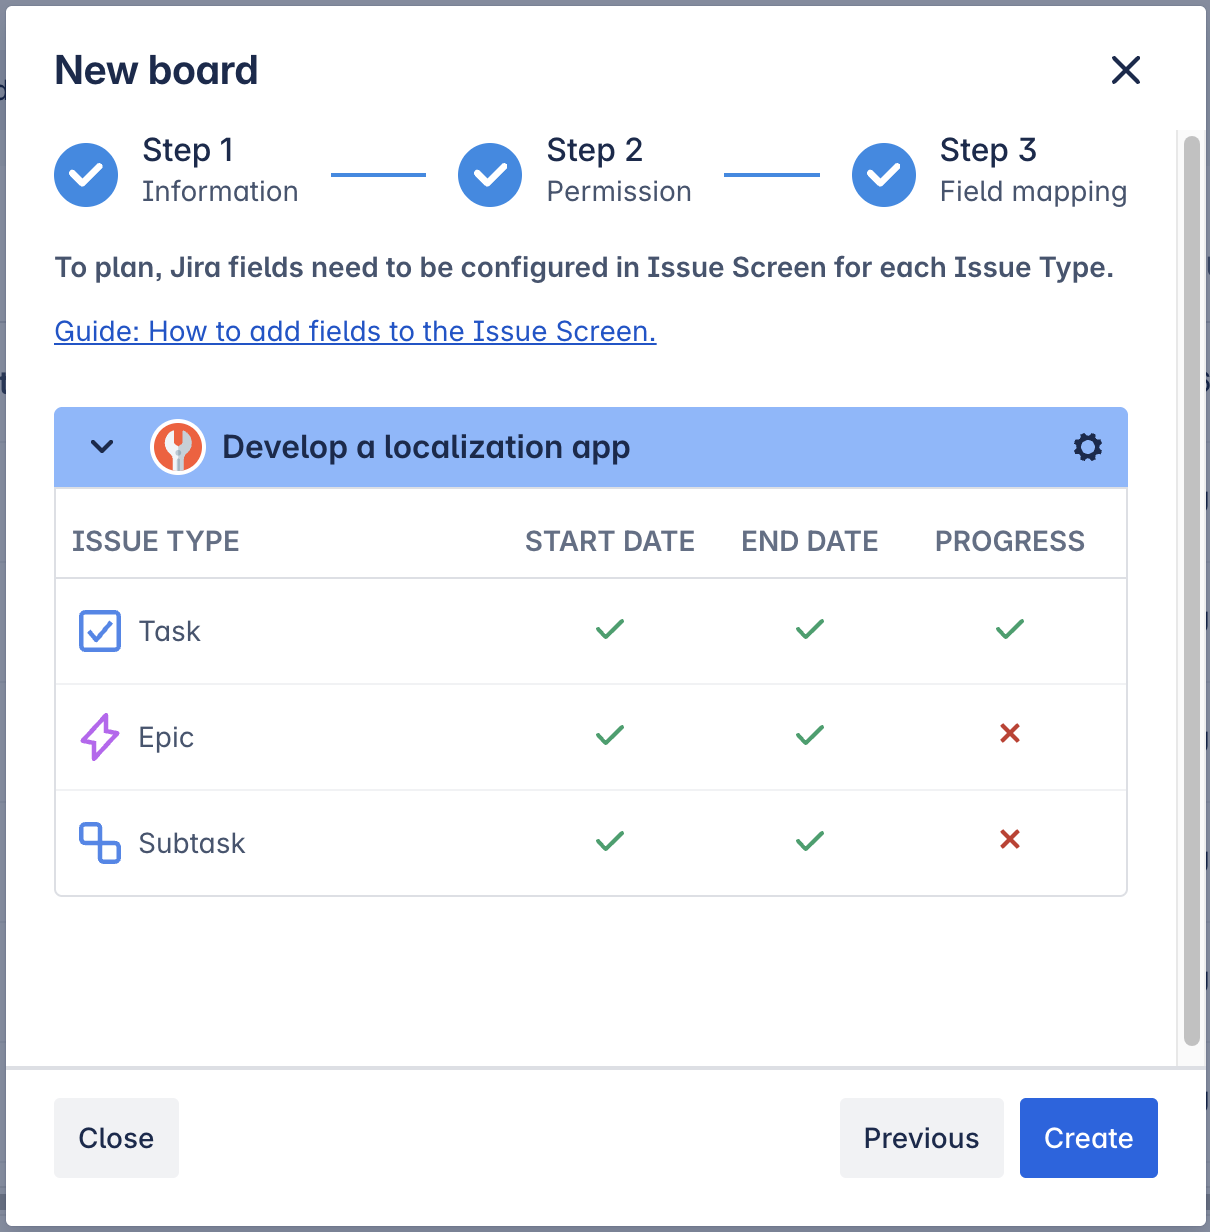
Task: Collapse the Develop a localization app section
Action: (x=102, y=447)
